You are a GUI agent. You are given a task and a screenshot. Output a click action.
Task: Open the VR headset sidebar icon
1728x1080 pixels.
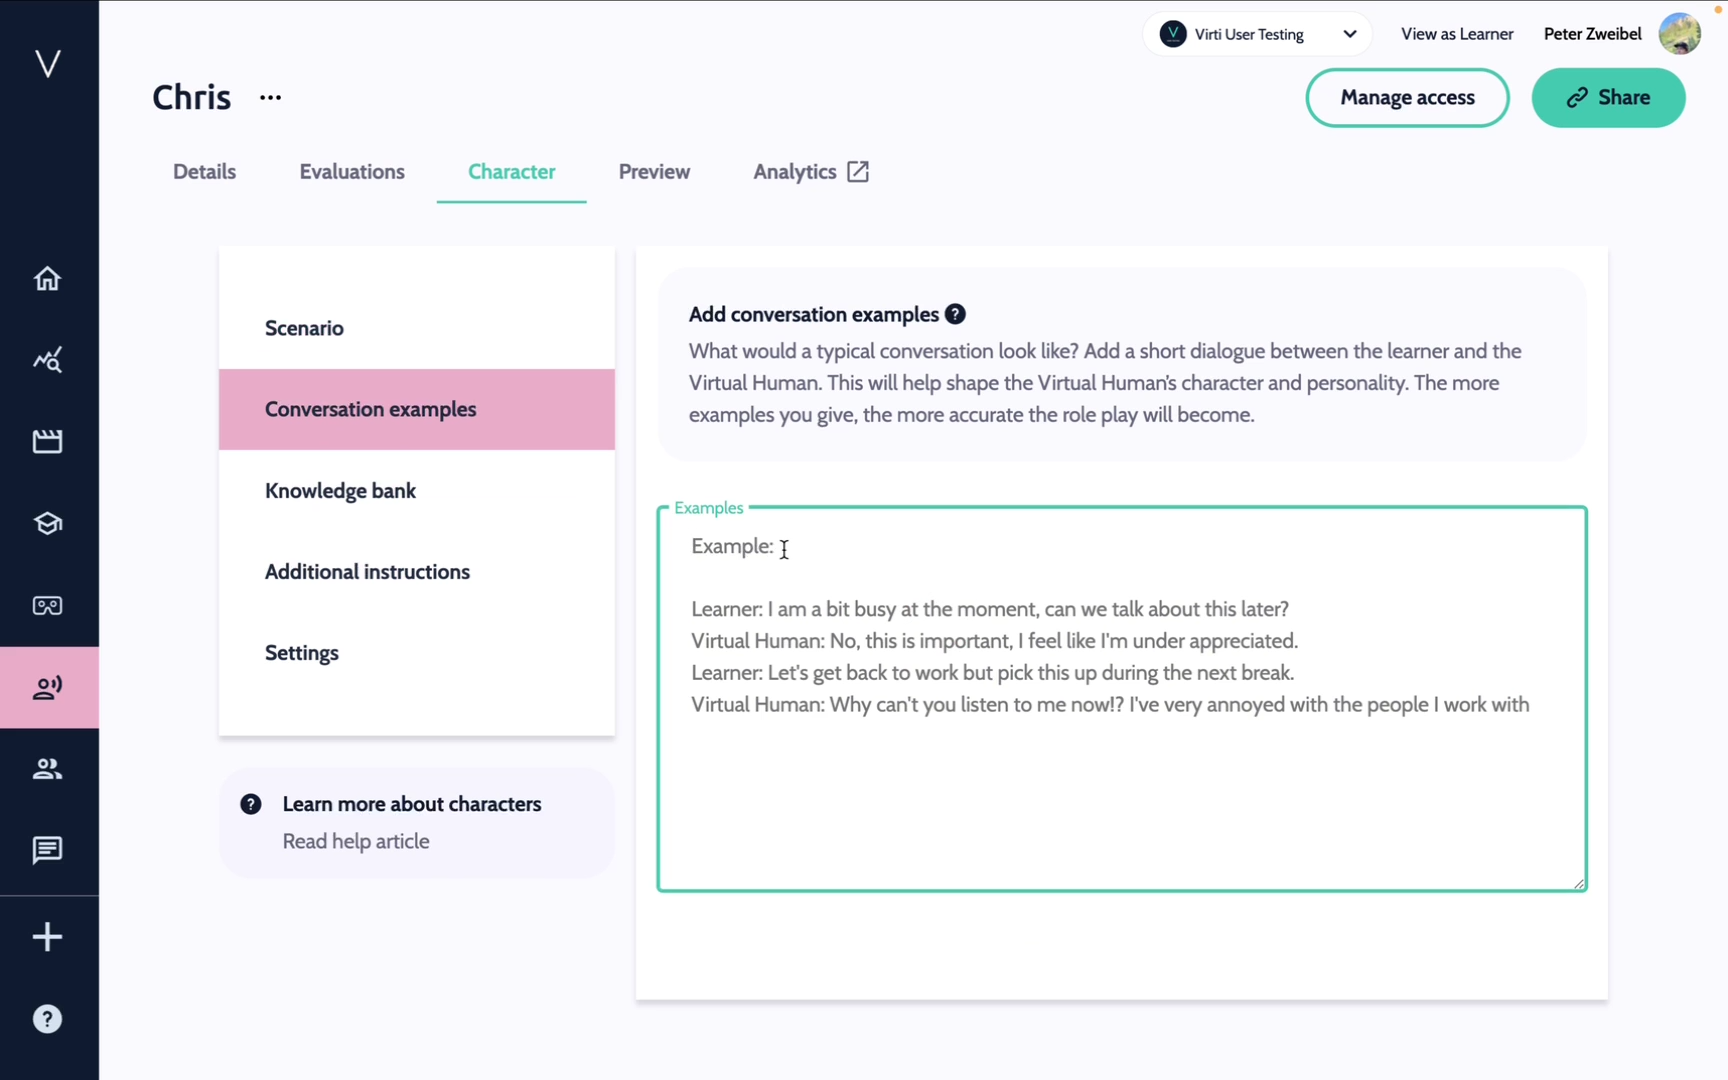tap(47, 606)
